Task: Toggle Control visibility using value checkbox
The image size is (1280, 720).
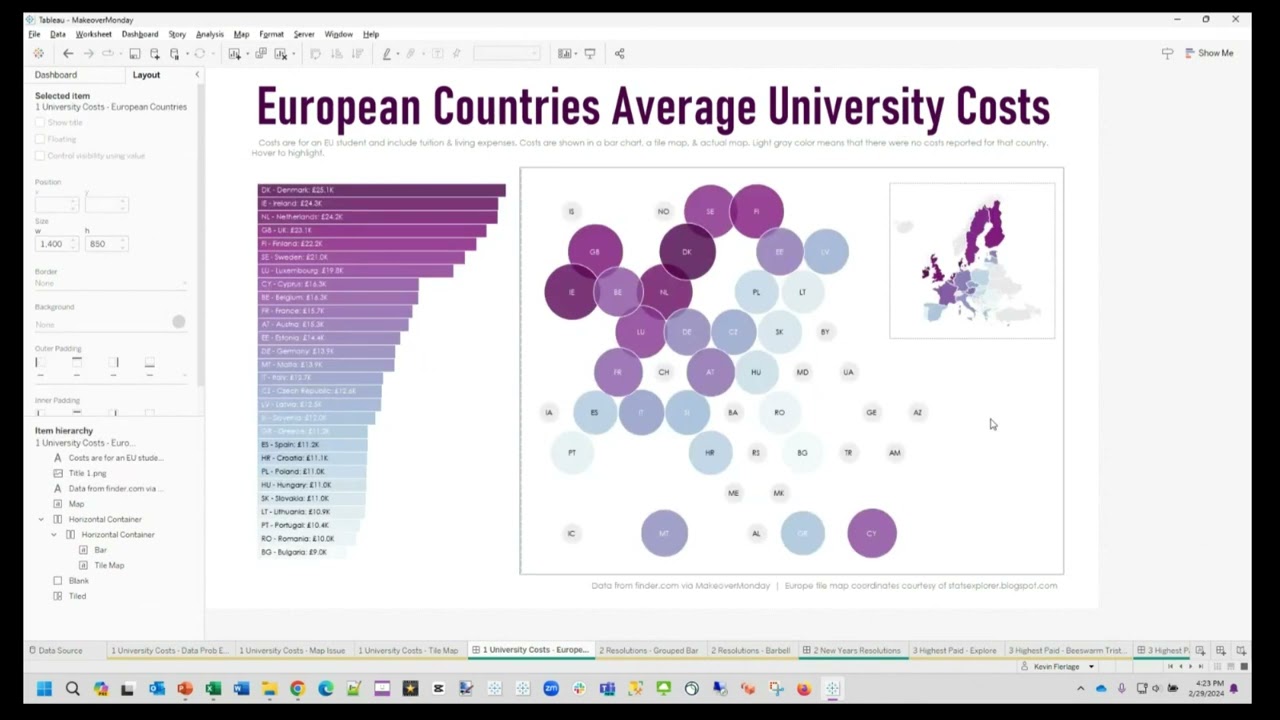Action: click(40, 155)
